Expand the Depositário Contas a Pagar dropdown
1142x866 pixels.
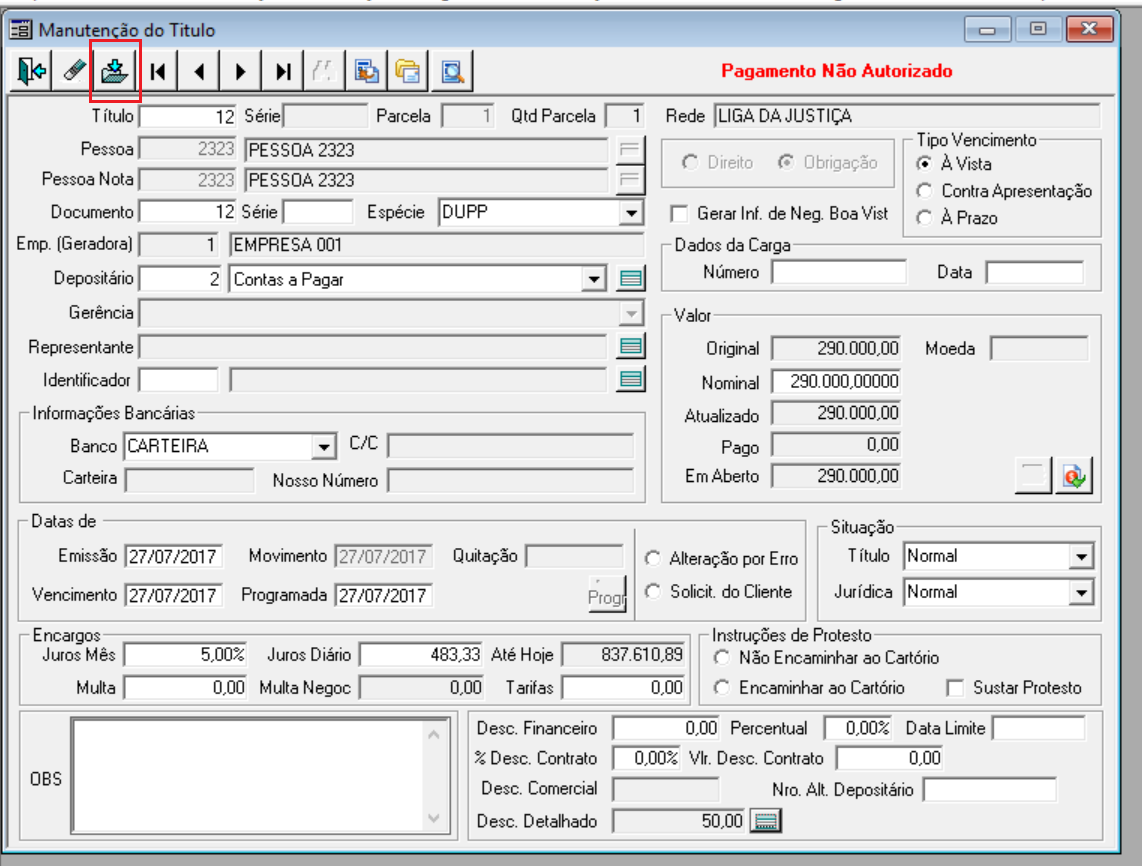(594, 280)
